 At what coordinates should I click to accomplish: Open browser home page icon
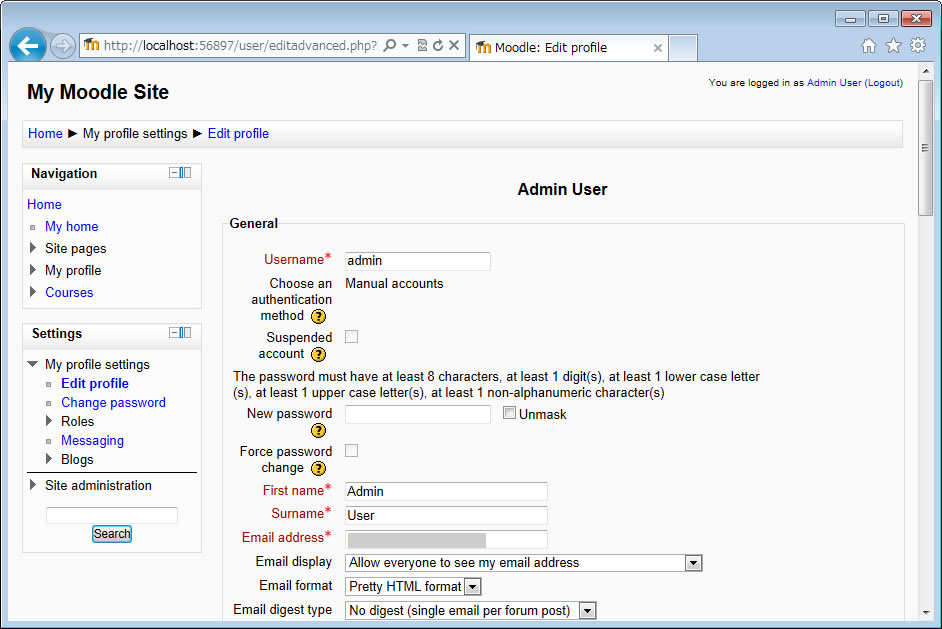[x=868, y=46]
